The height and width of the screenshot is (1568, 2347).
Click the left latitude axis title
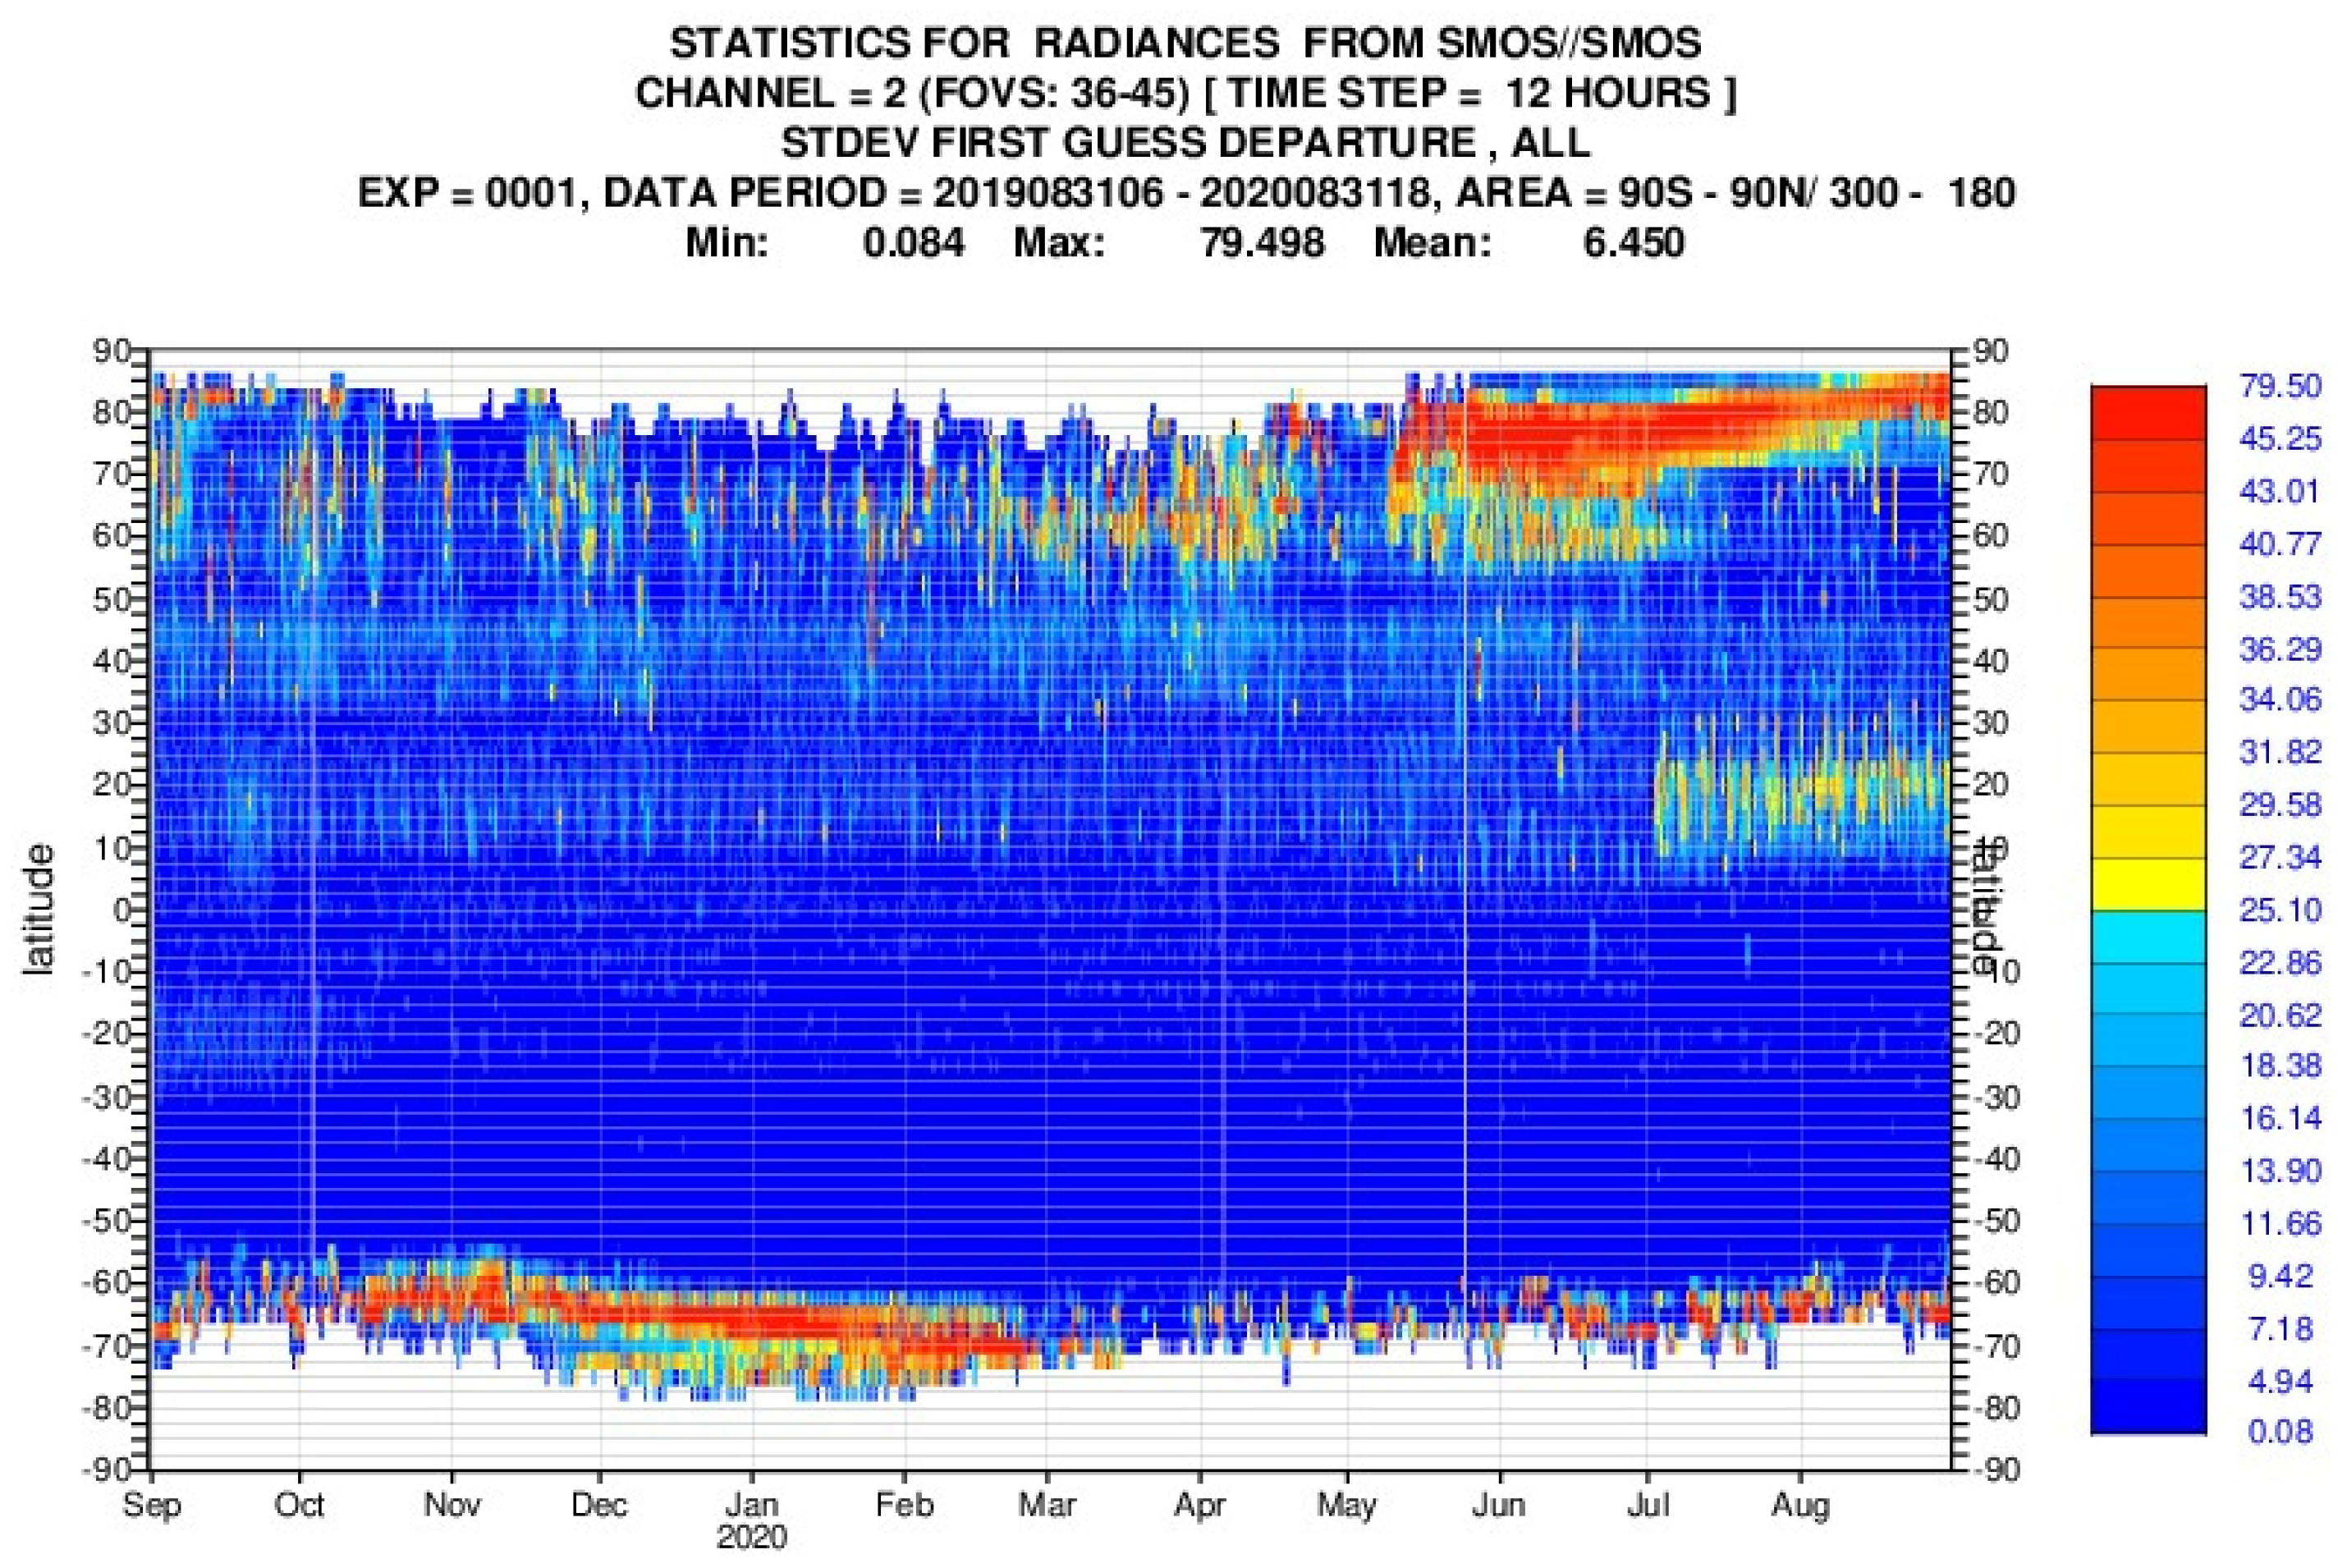(38, 909)
